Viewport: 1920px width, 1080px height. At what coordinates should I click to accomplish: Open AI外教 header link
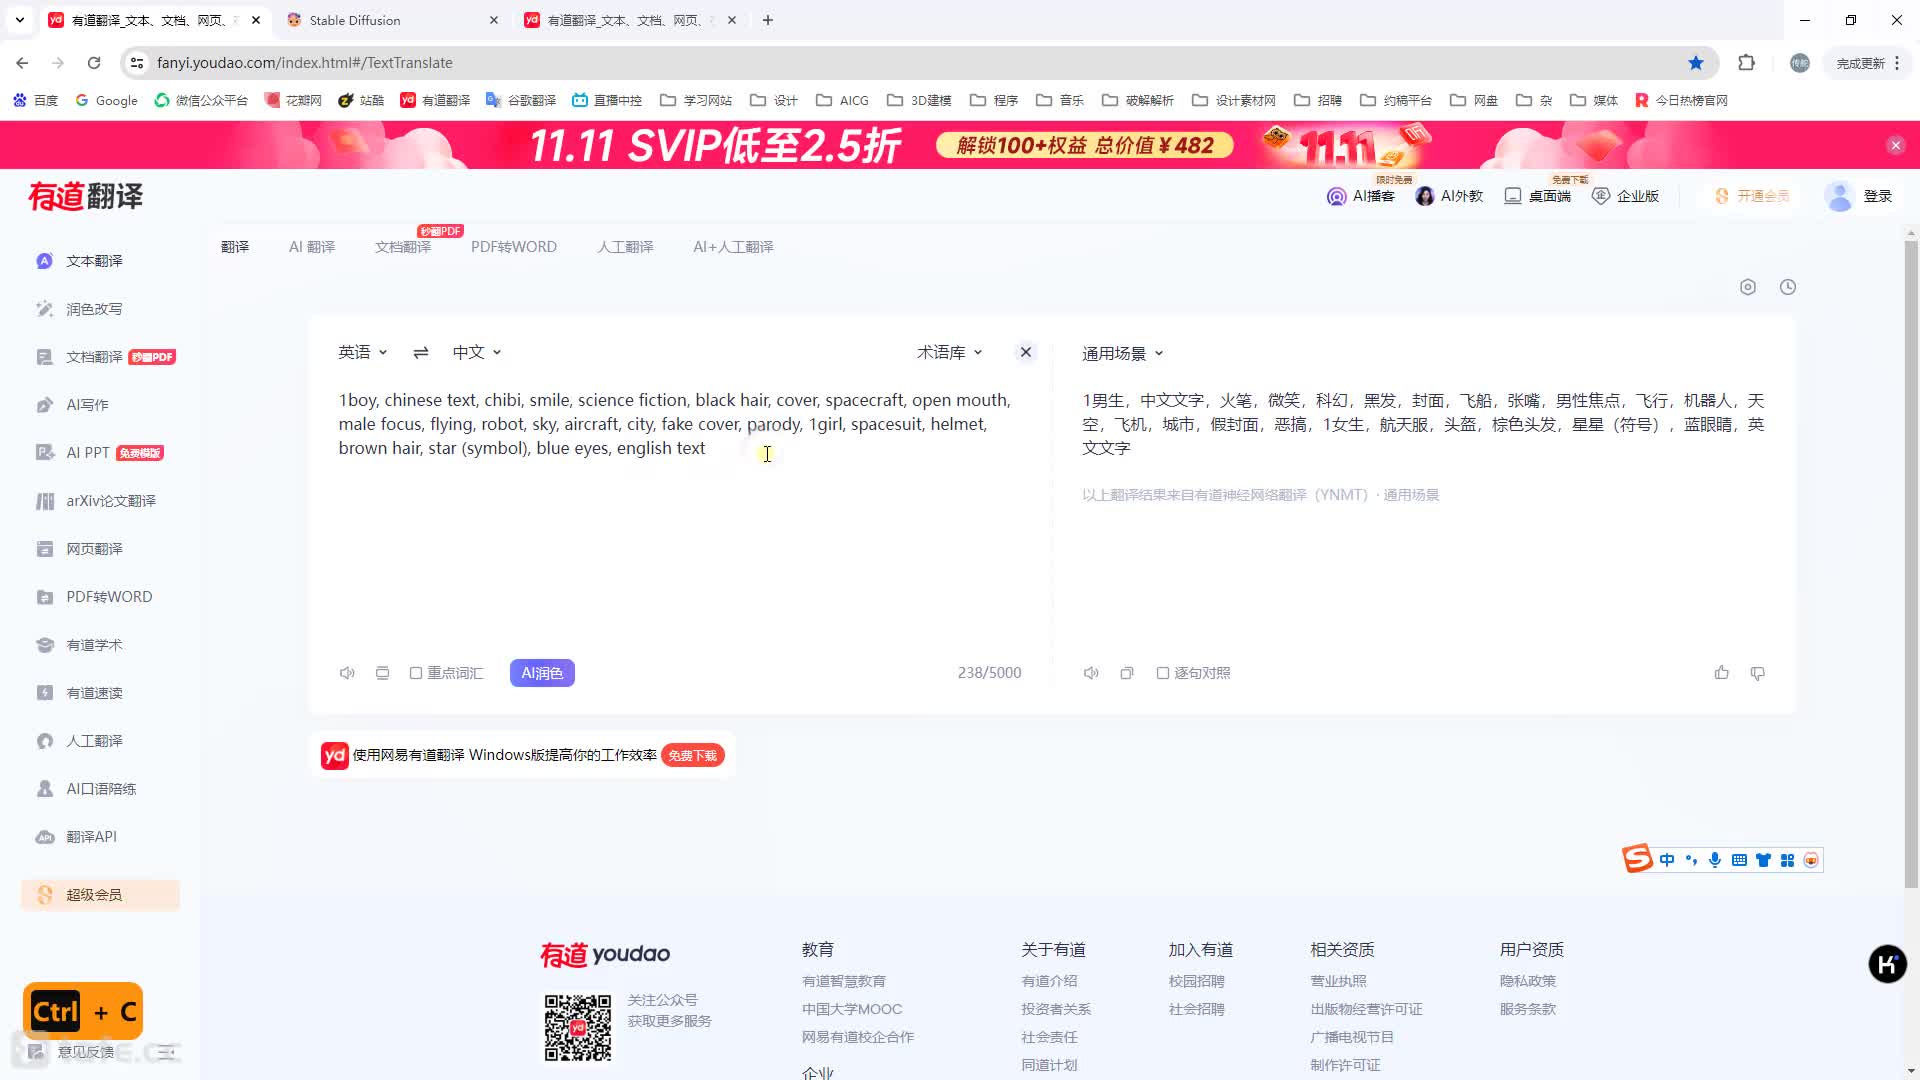tap(1450, 196)
